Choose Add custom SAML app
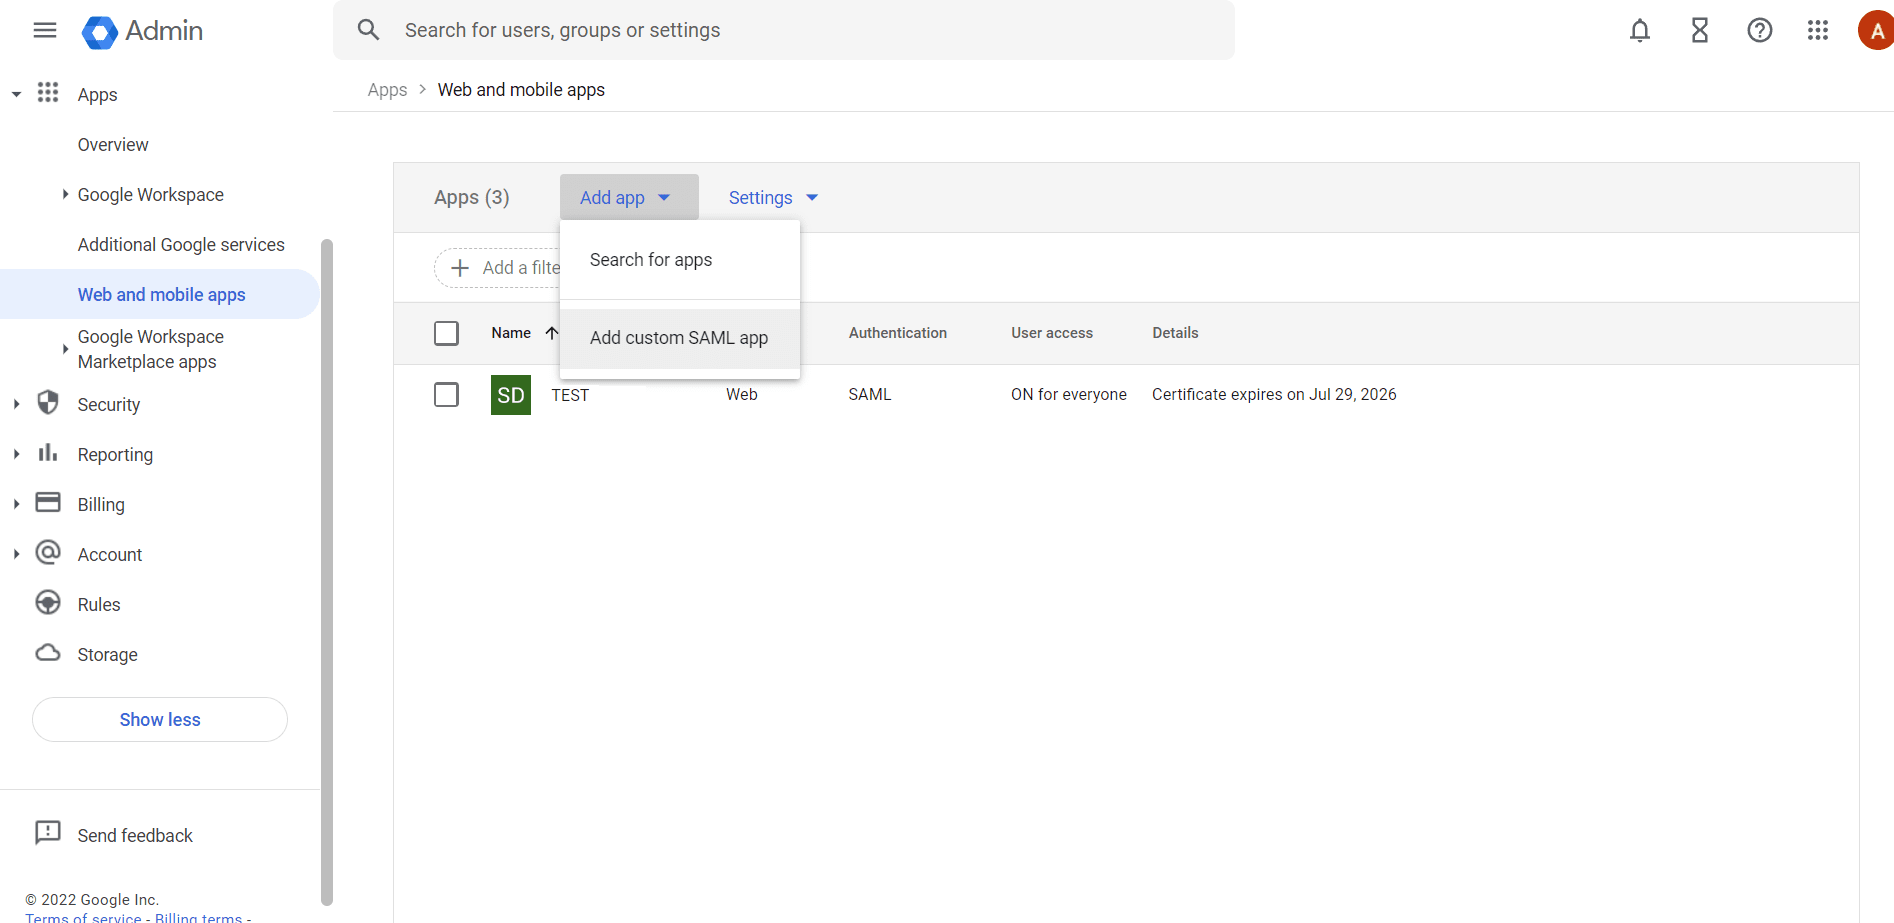The image size is (1894, 923). (678, 338)
